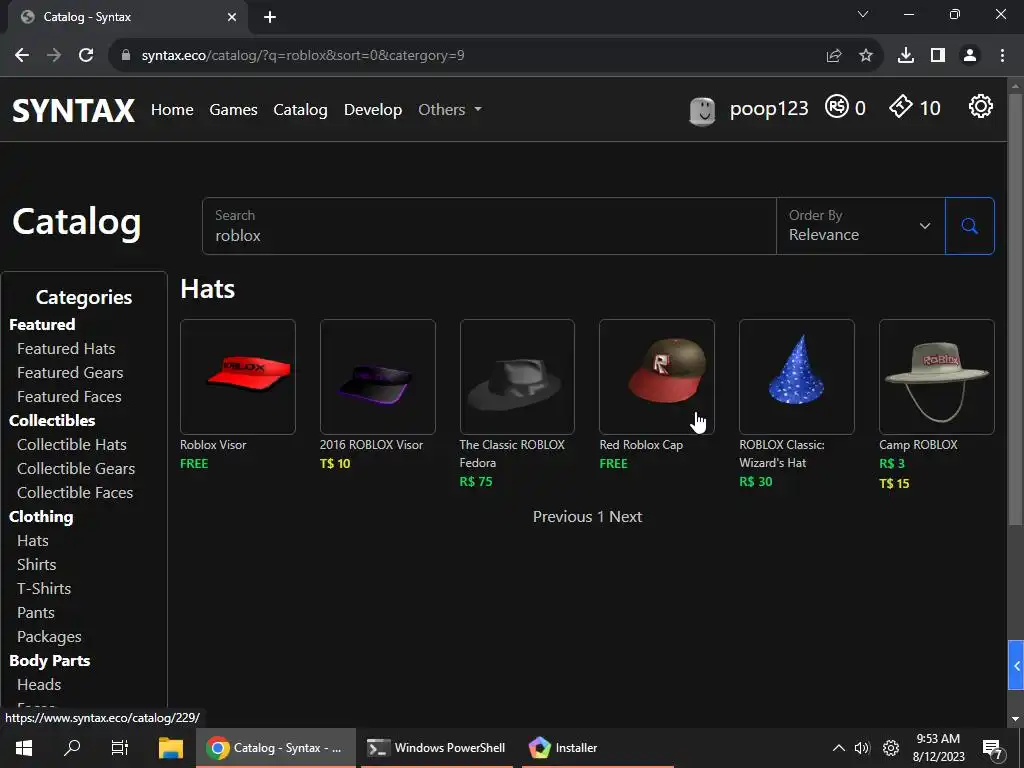
Task: Click the catalog search magnifier button
Action: tap(969, 226)
